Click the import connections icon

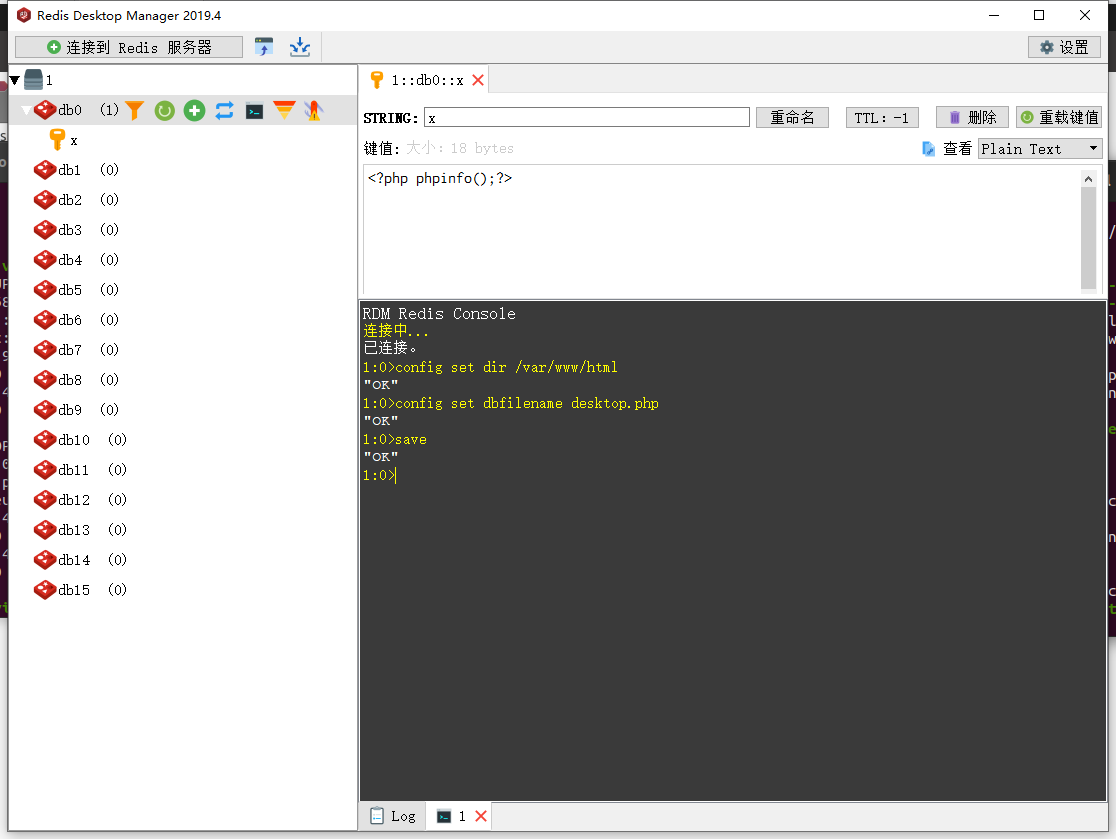click(264, 48)
